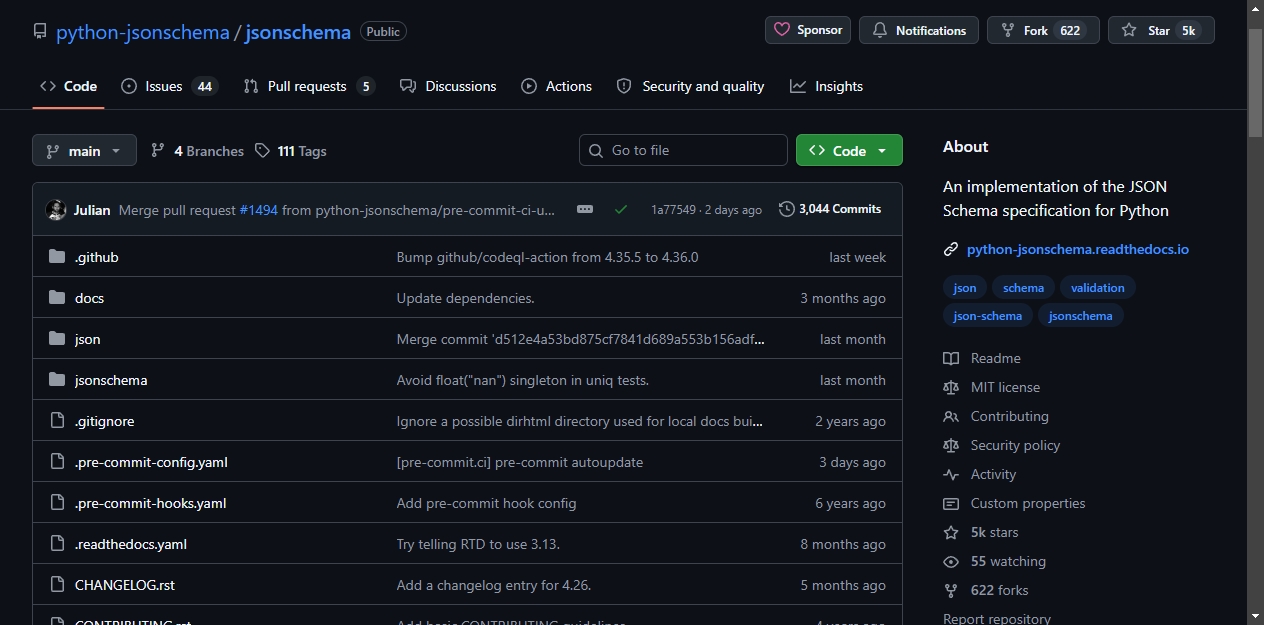Screen dimensions: 1264x625
Task: Click the scale icon next to MIT license
Action: tap(951, 387)
